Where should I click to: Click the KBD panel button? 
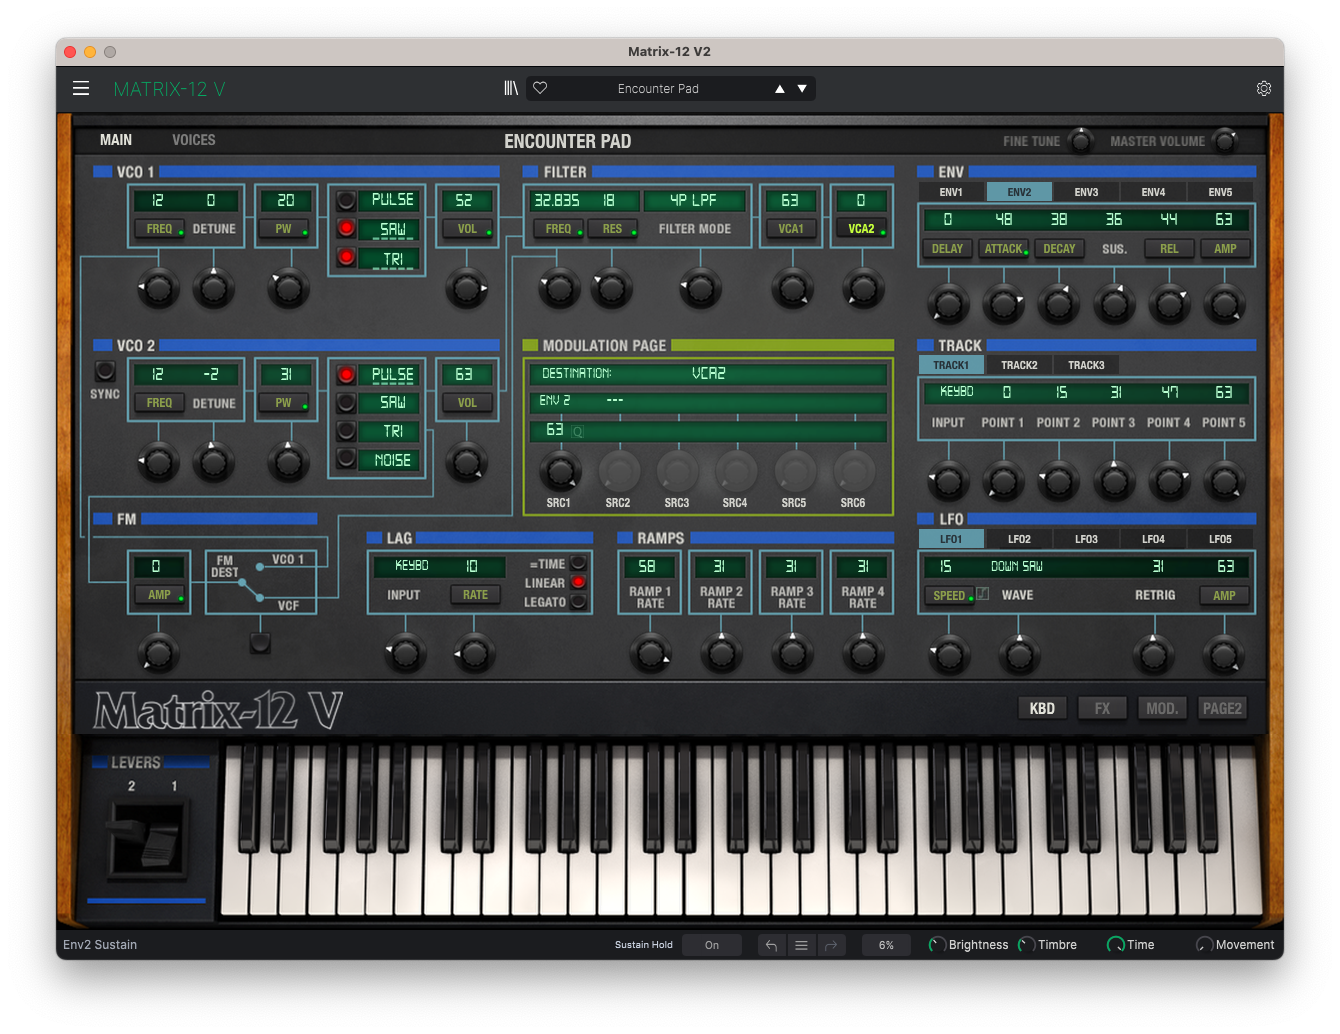pyautogui.click(x=1042, y=708)
